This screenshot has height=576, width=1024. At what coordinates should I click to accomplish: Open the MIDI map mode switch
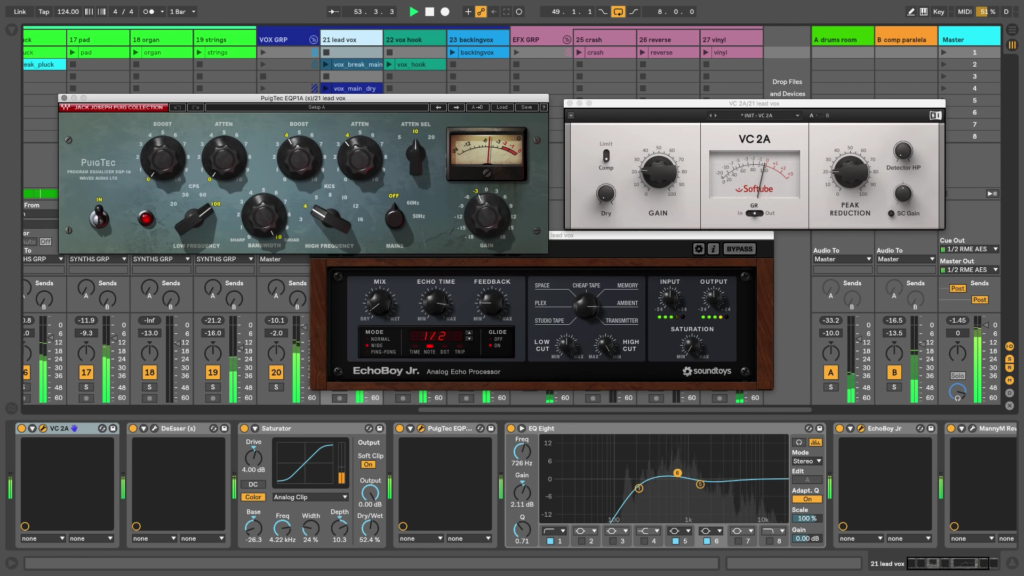(x=964, y=11)
